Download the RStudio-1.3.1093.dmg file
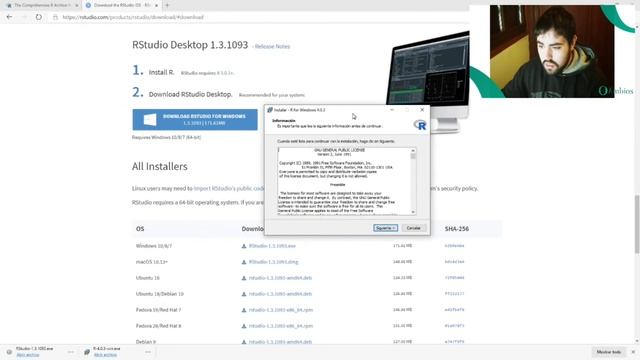 pyautogui.click(x=273, y=262)
